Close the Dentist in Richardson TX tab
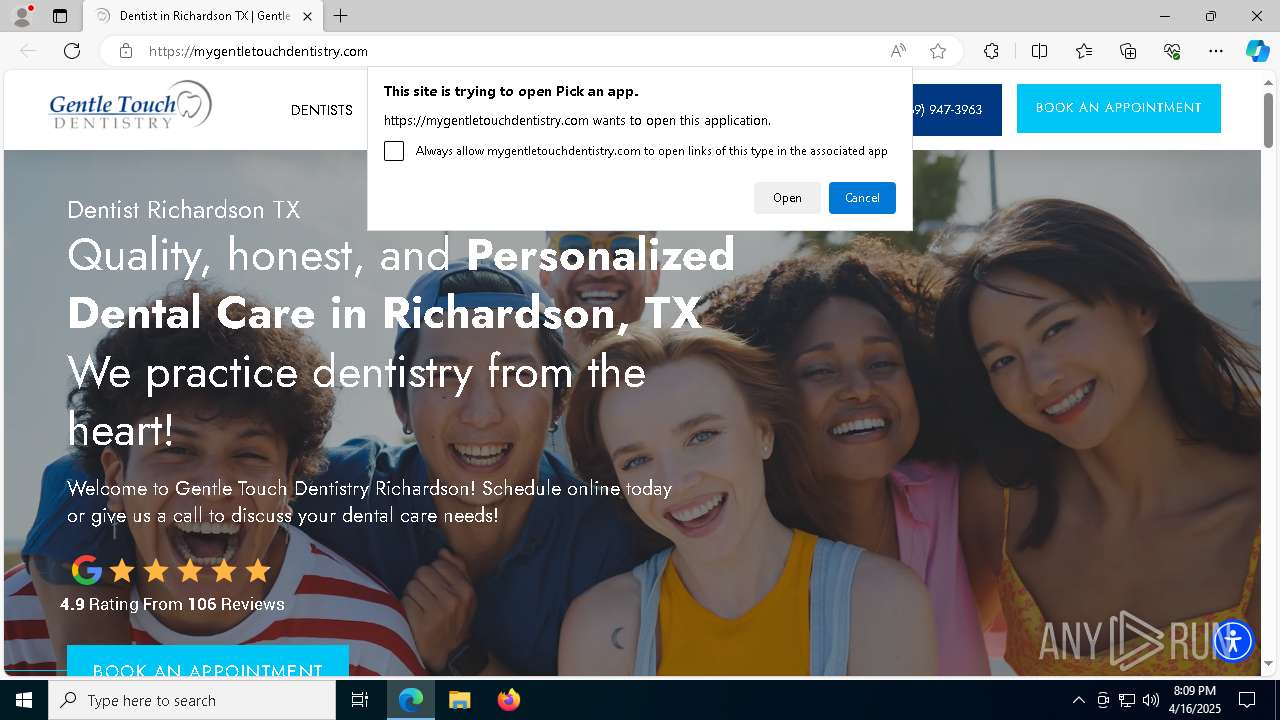Screen dimensions: 1280x720 click(307, 16)
